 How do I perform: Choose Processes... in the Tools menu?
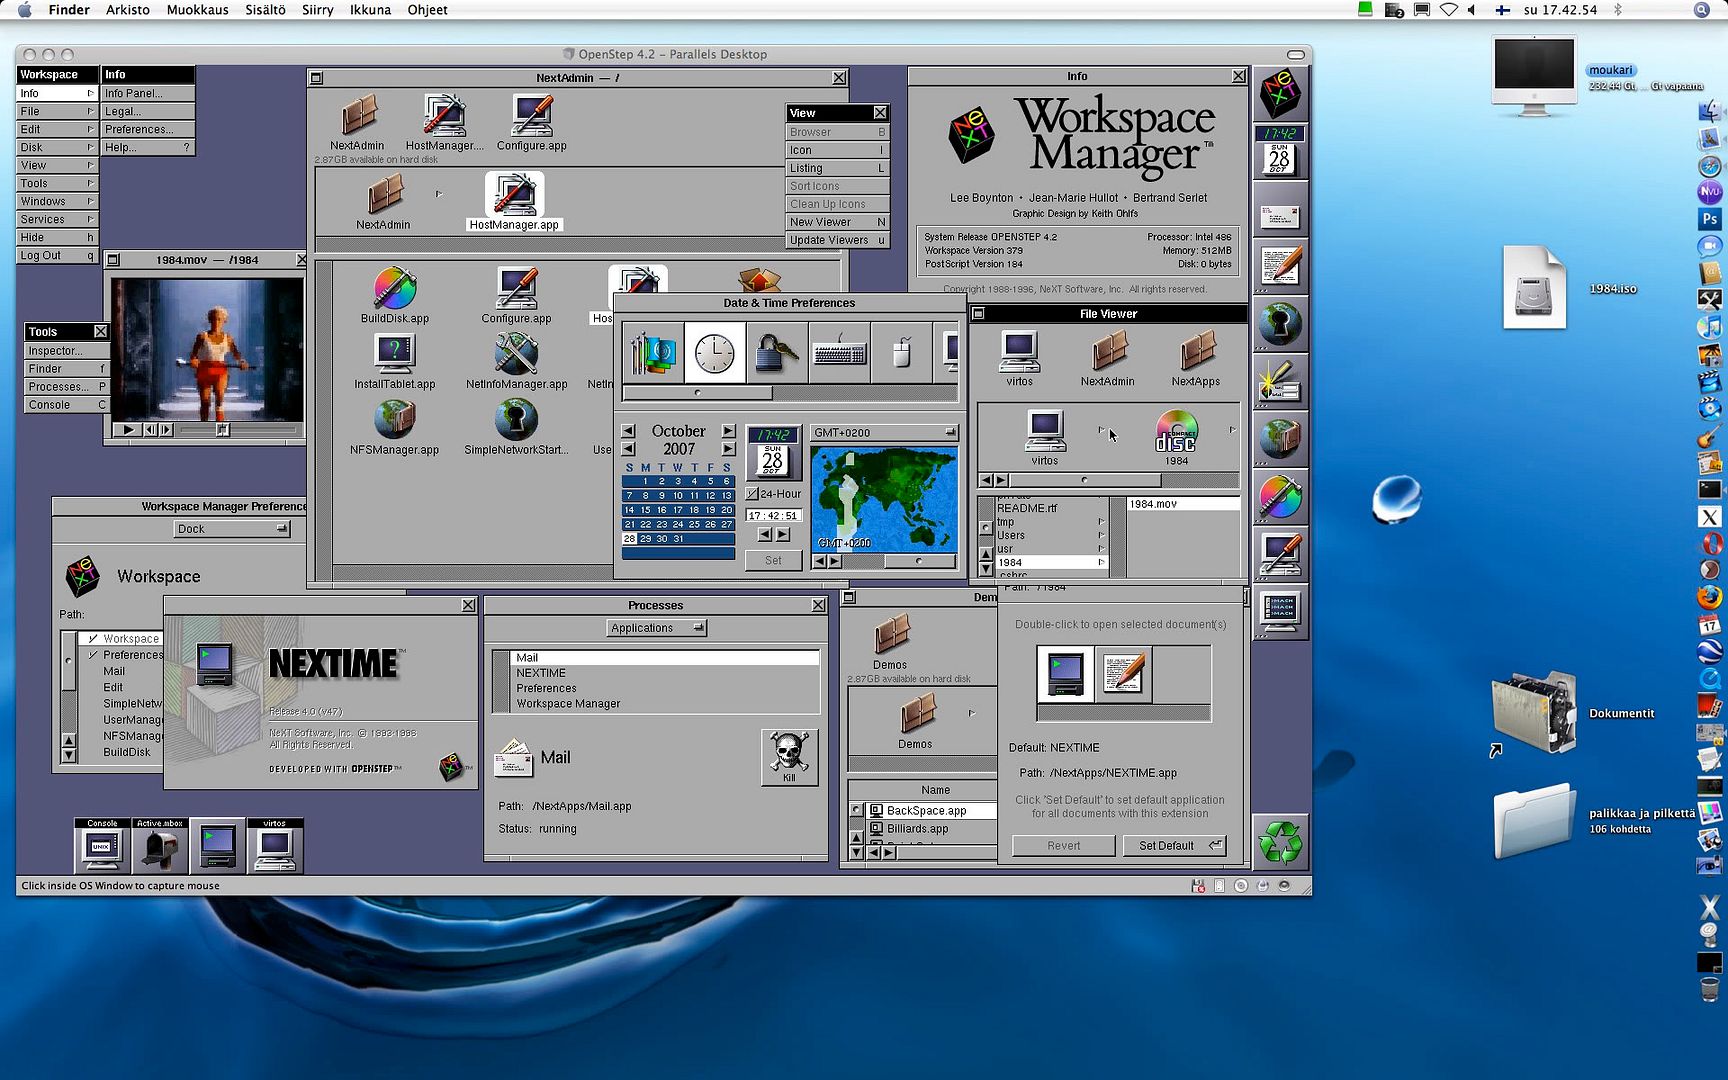67,387
